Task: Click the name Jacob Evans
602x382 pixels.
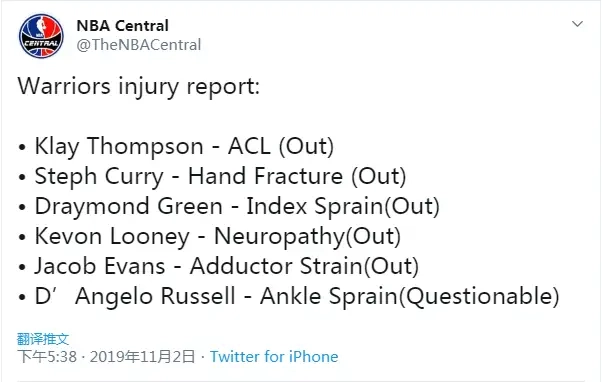Action: pos(100,266)
